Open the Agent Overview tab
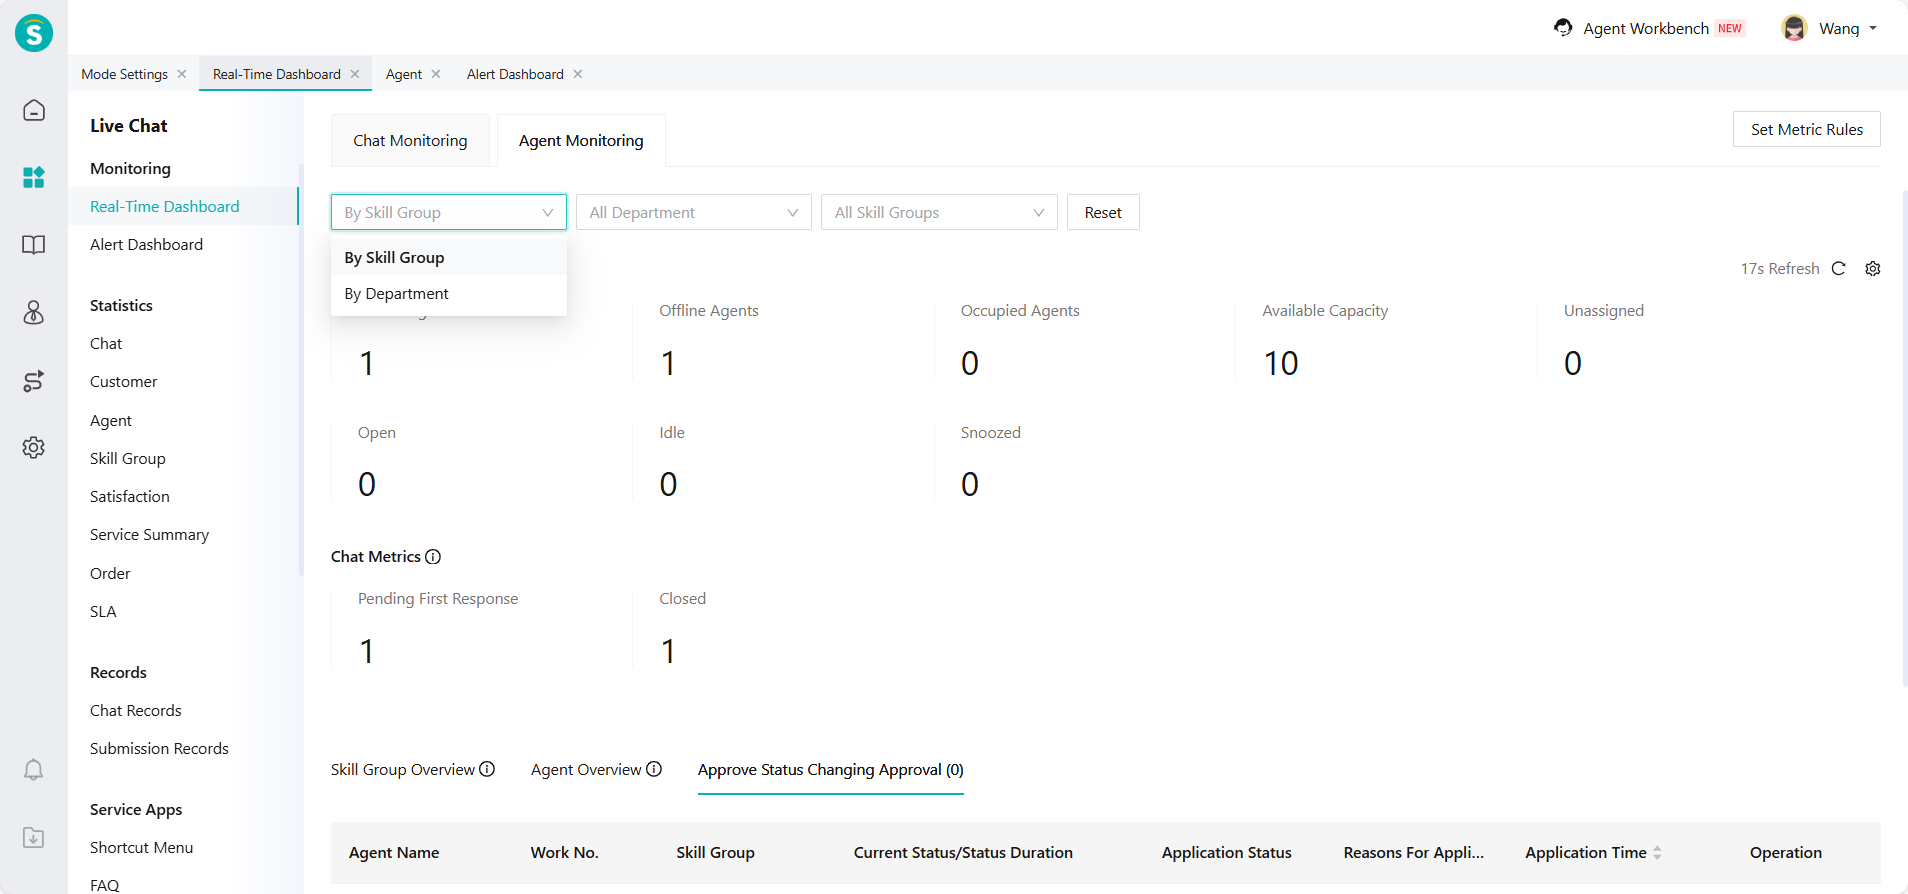1908x894 pixels. pos(586,769)
